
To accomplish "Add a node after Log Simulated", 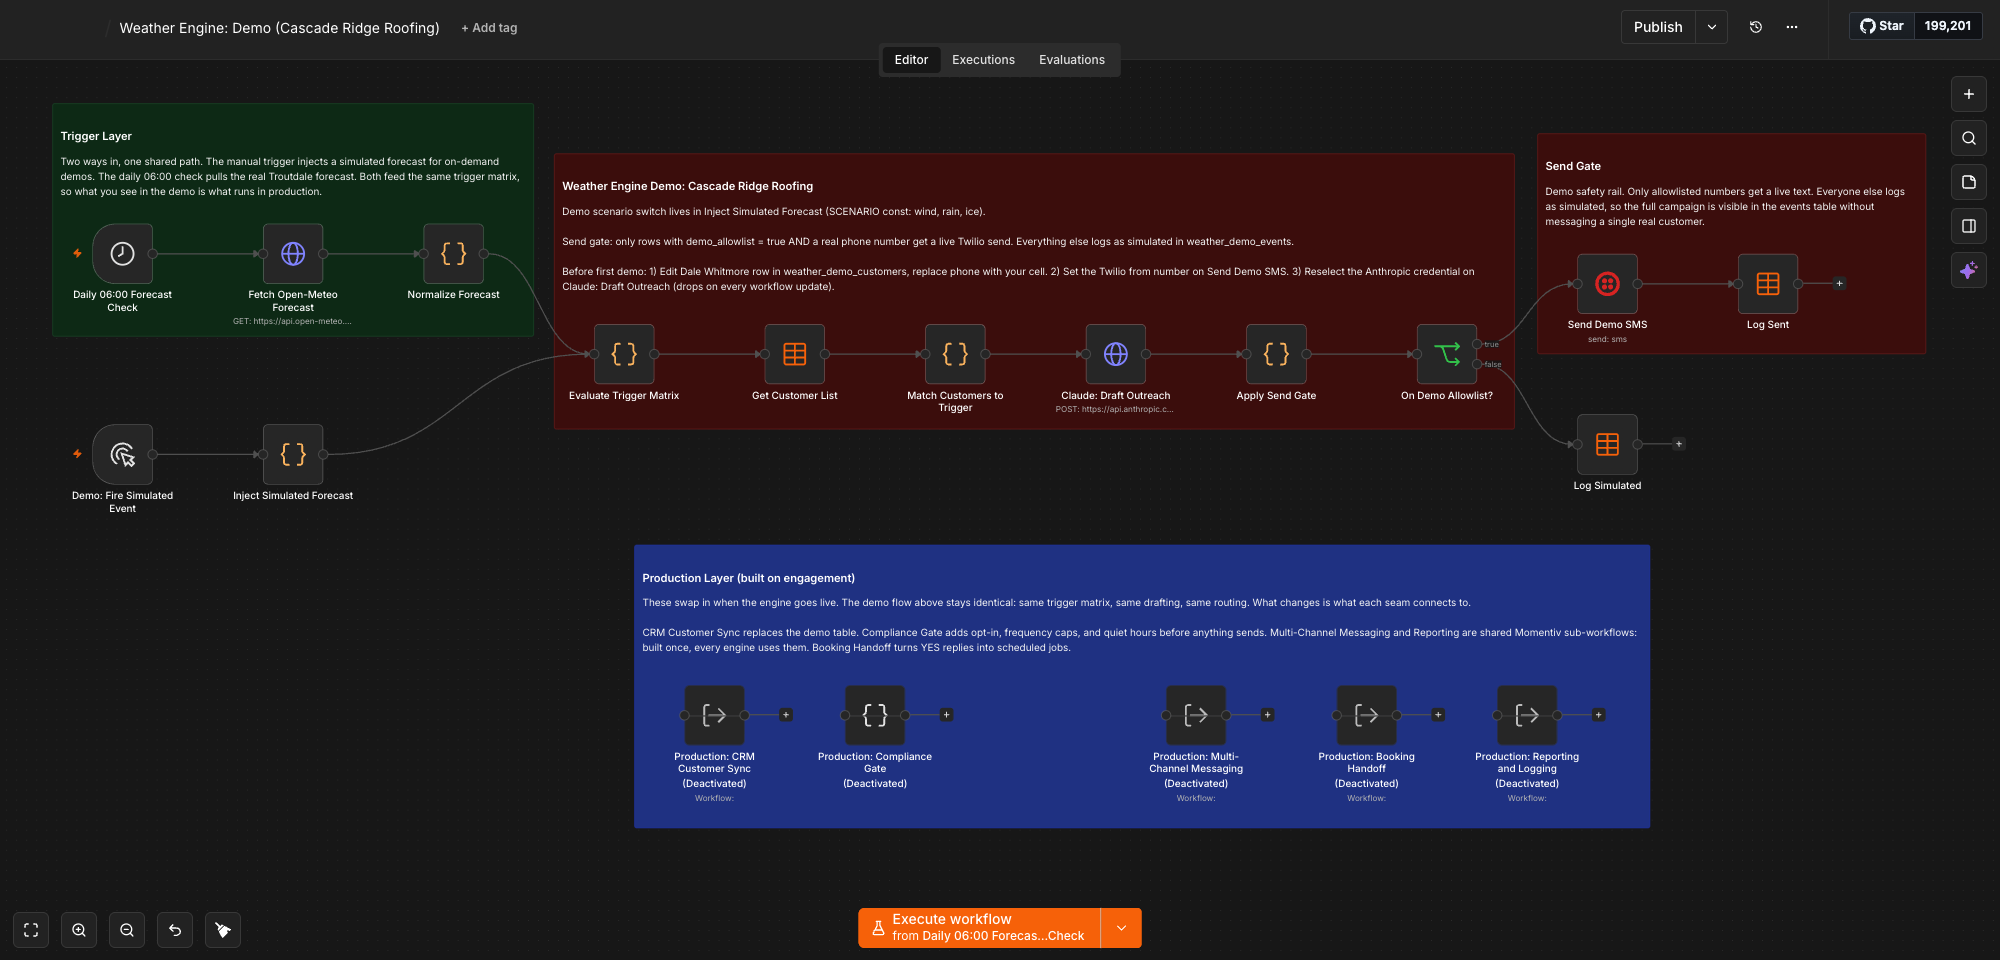I will click(x=1679, y=444).
